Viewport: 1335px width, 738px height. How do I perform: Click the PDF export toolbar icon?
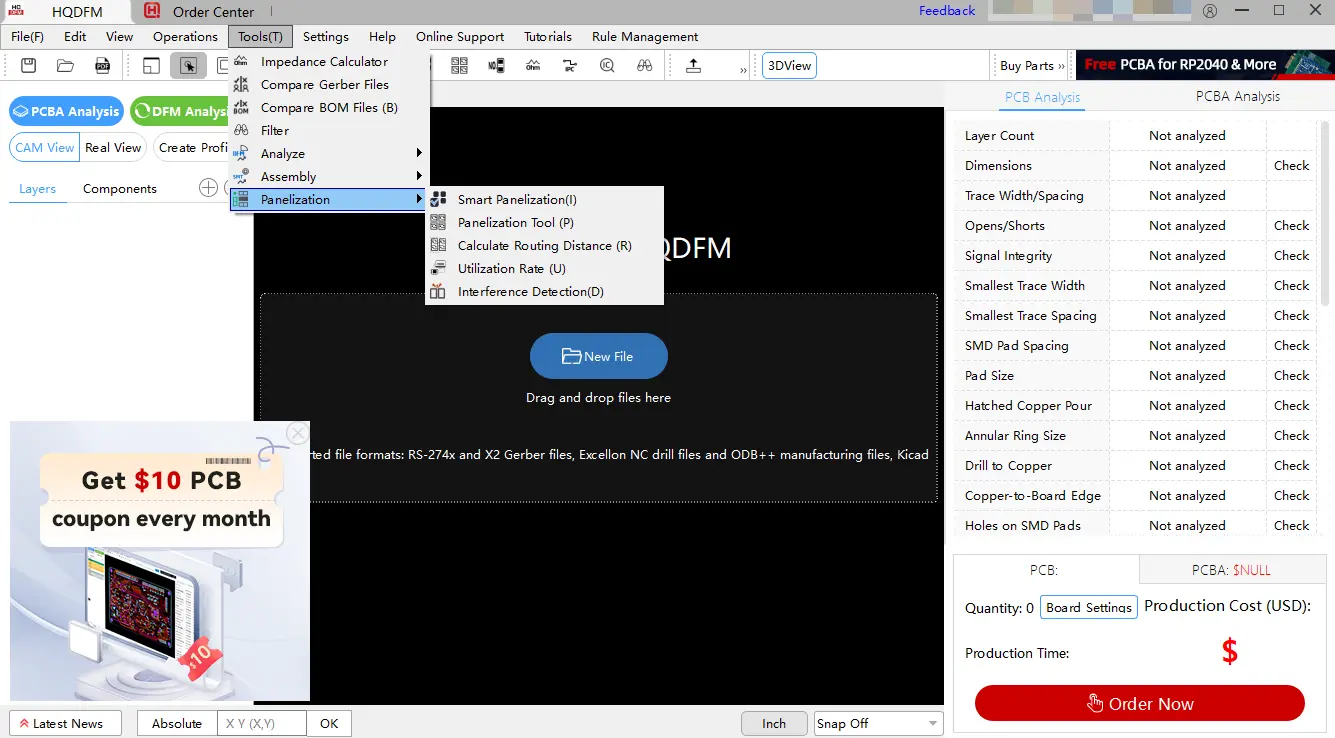pyautogui.click(x=102, y=66)
